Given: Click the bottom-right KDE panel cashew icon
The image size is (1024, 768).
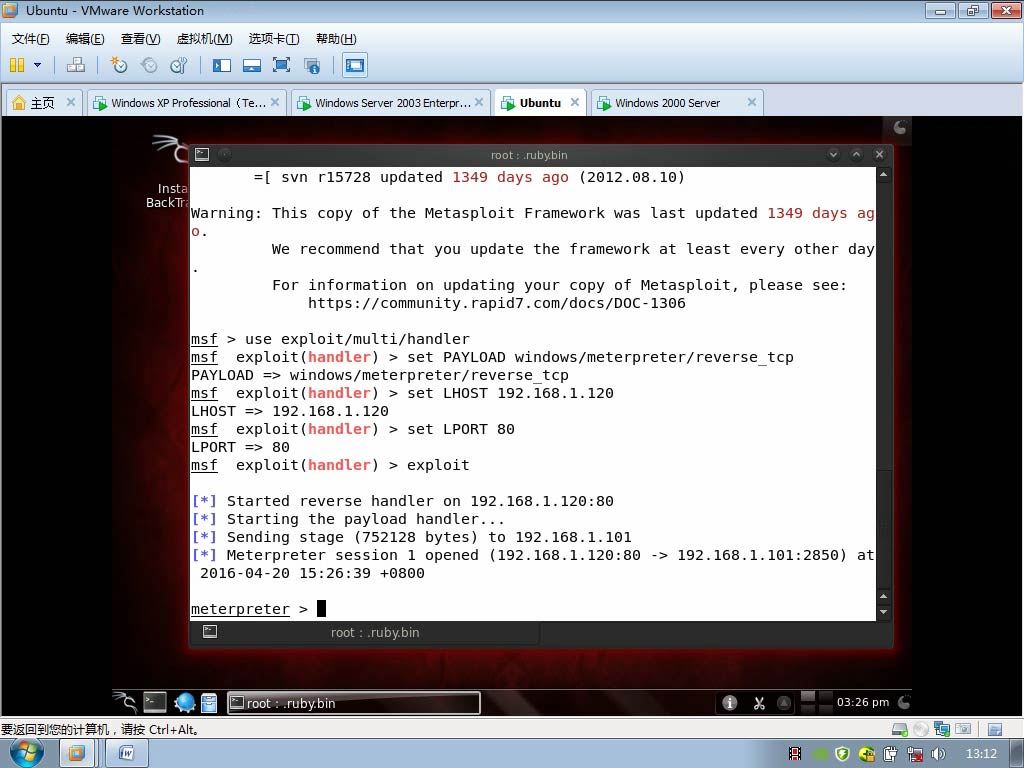Looking at the screenshot, I should pos(904,703).
